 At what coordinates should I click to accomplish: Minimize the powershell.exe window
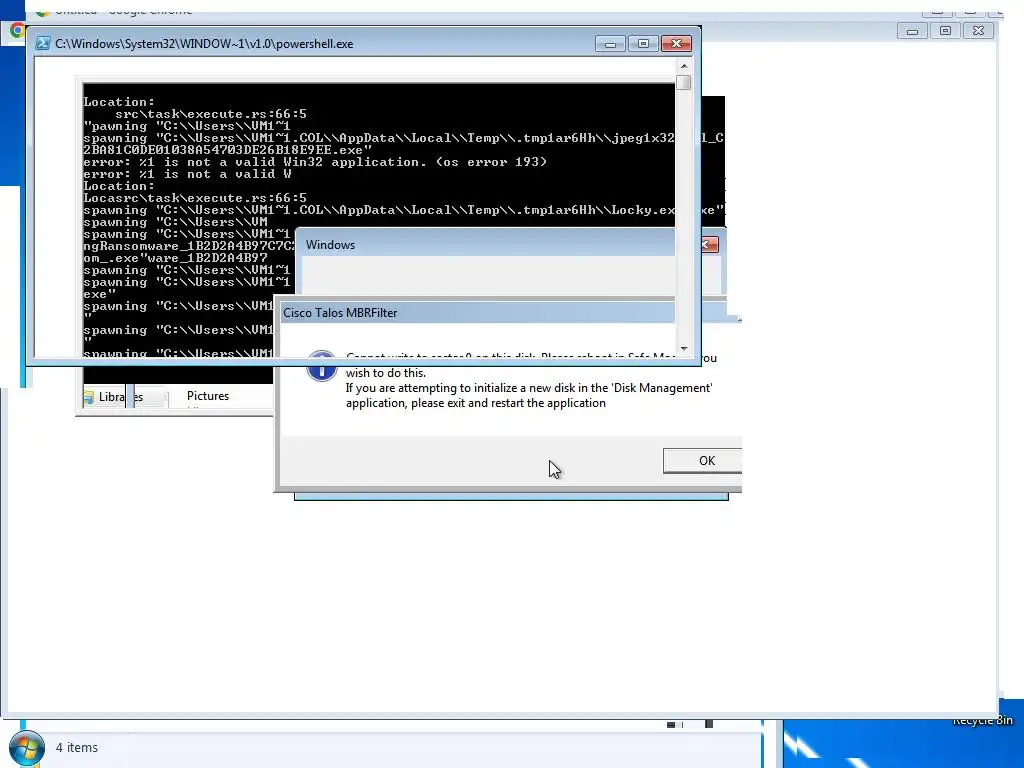click(x=610, y=44)
